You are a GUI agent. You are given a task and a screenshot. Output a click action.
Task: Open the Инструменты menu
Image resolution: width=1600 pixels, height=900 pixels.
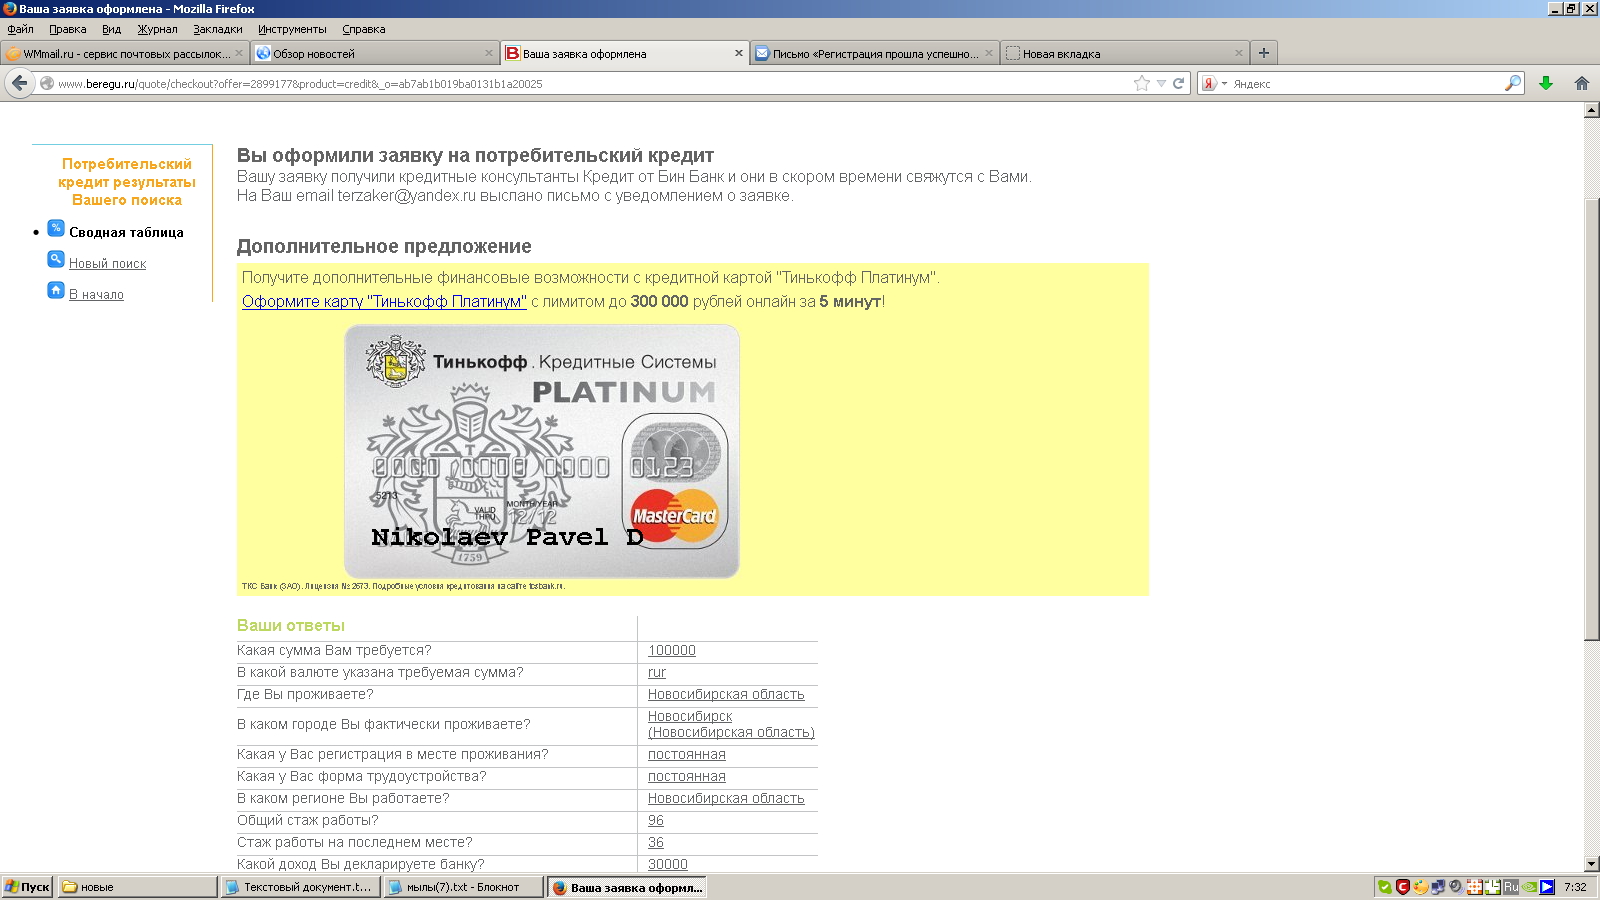[292, 29]
